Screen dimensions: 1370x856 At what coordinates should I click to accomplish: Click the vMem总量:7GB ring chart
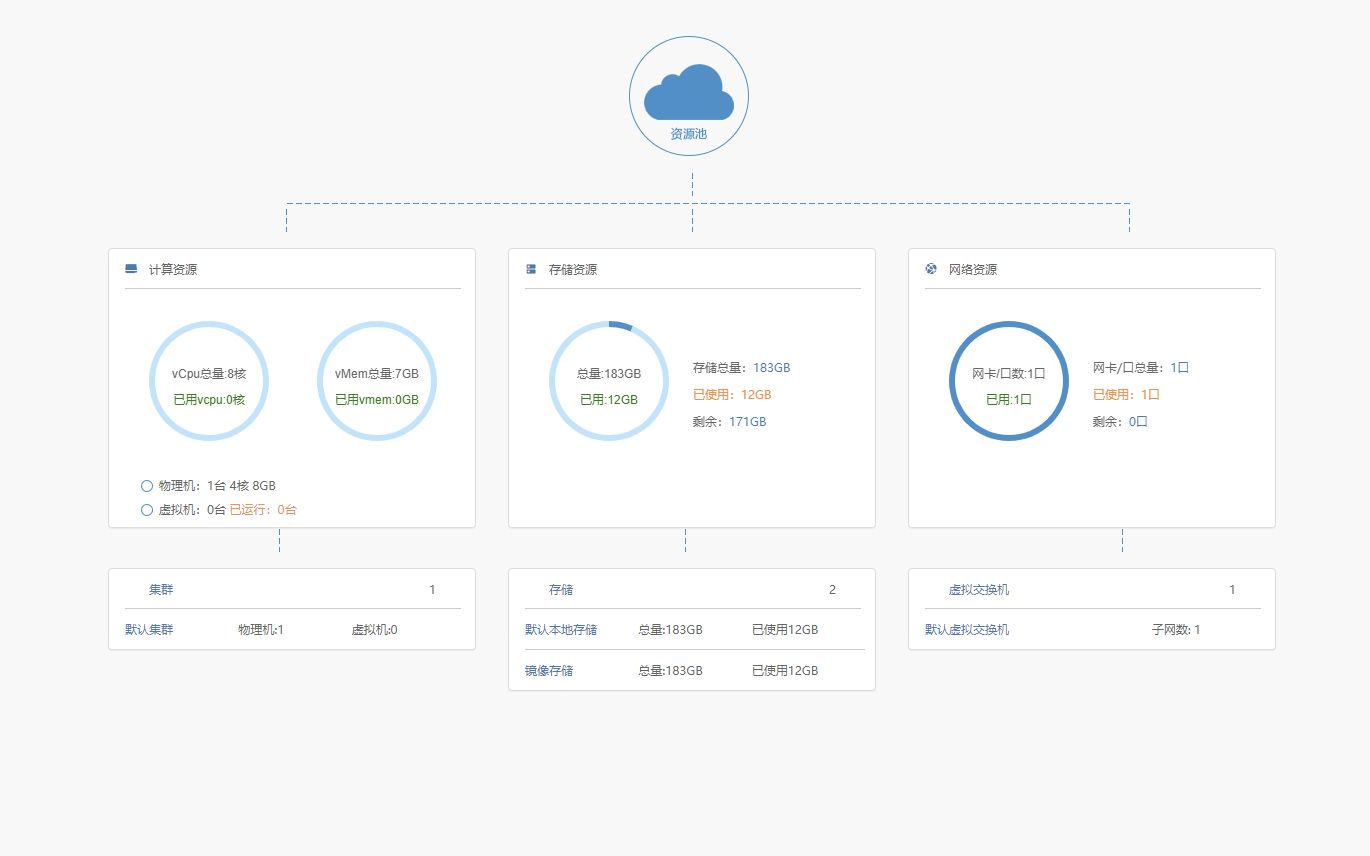coord(377,381)
